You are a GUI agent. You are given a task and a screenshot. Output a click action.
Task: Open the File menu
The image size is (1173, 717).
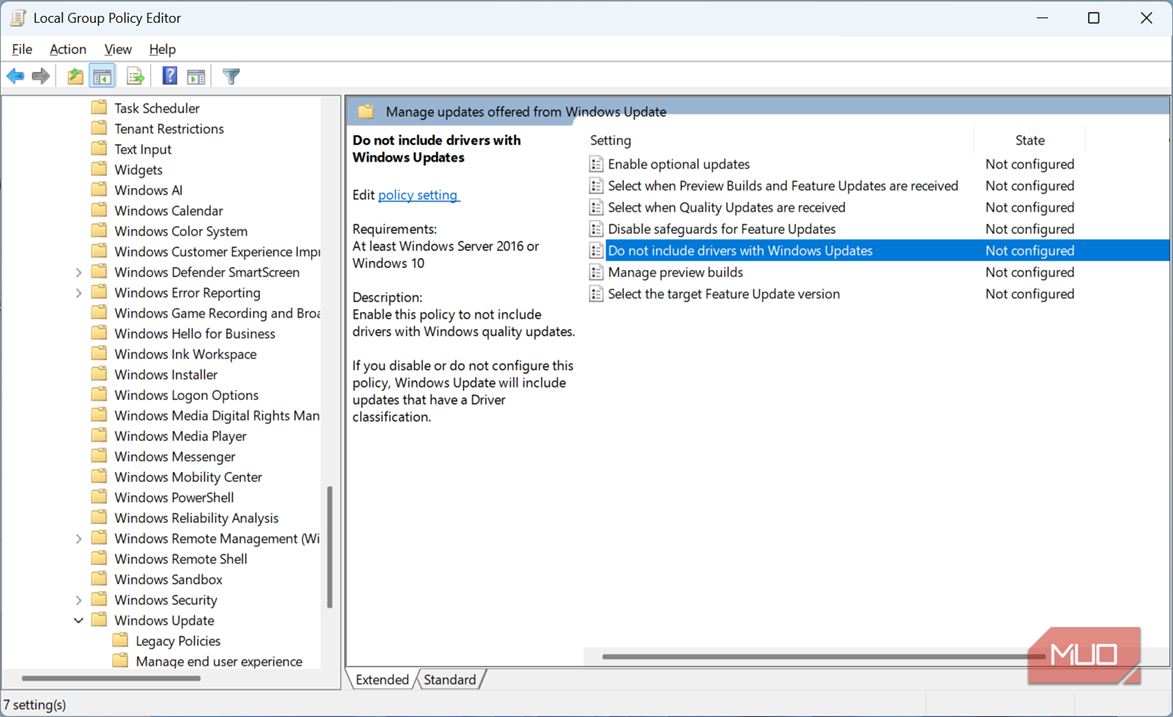coord(22,49)
